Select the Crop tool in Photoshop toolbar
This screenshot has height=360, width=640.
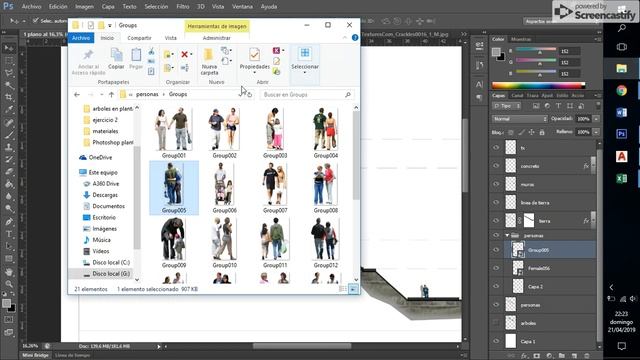(x=9, y=97)
